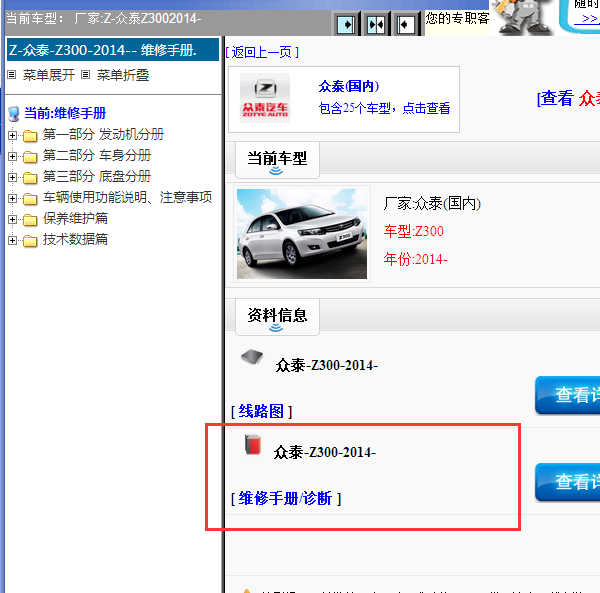Click 众泰-Z300-2014- title above 维修手册/诊断

pyautogui.click(x=325, y=453)
